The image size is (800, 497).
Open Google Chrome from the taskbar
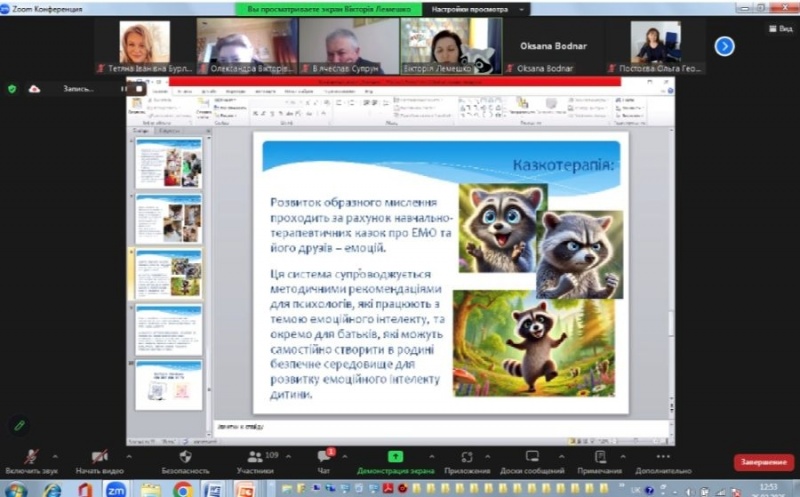[182, 489]
